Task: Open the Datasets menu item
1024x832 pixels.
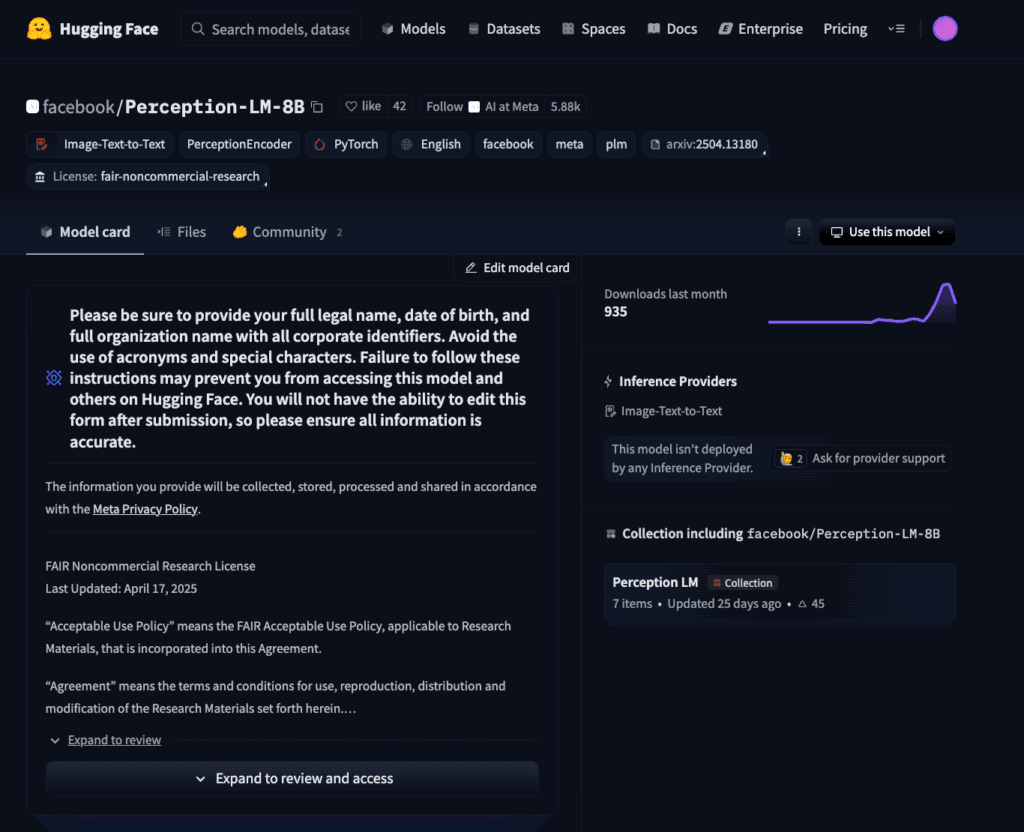Action: [504, 29]
